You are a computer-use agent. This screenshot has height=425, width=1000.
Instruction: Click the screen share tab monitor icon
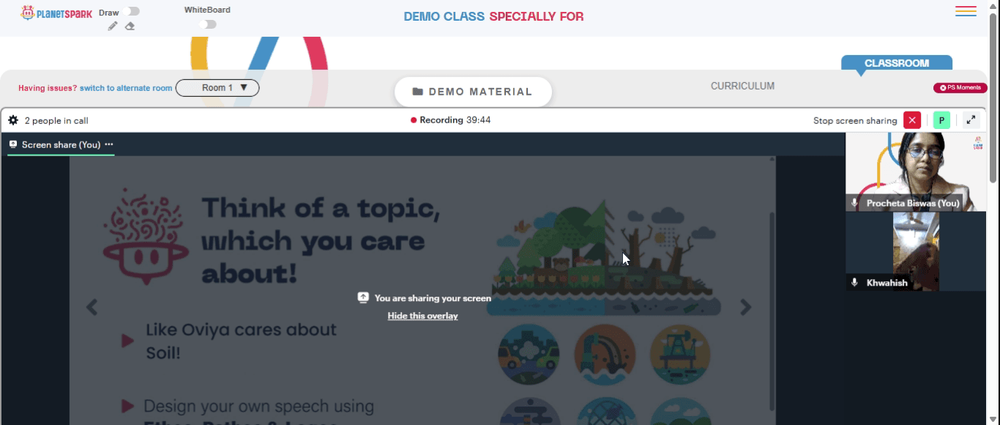coord(13,144)
